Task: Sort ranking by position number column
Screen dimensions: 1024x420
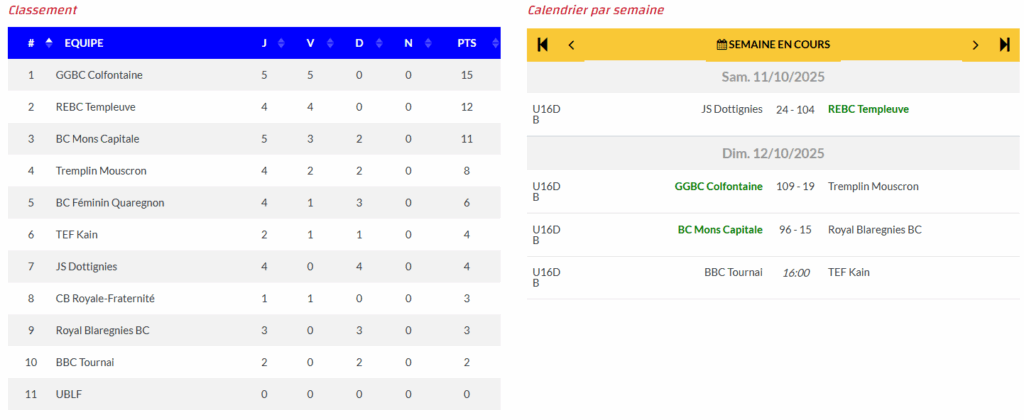Action: pyautogui.click(x=32, y=43)
